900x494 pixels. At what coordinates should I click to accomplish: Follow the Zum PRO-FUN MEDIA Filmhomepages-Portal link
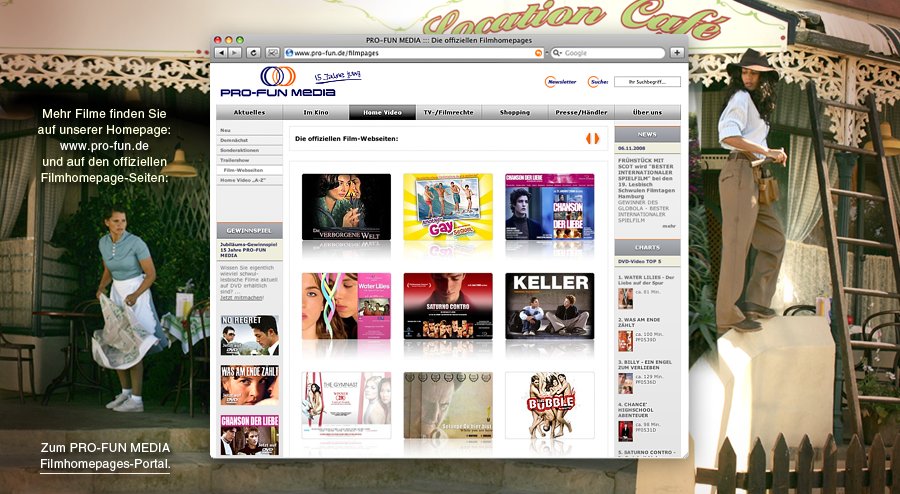[105, 456]
